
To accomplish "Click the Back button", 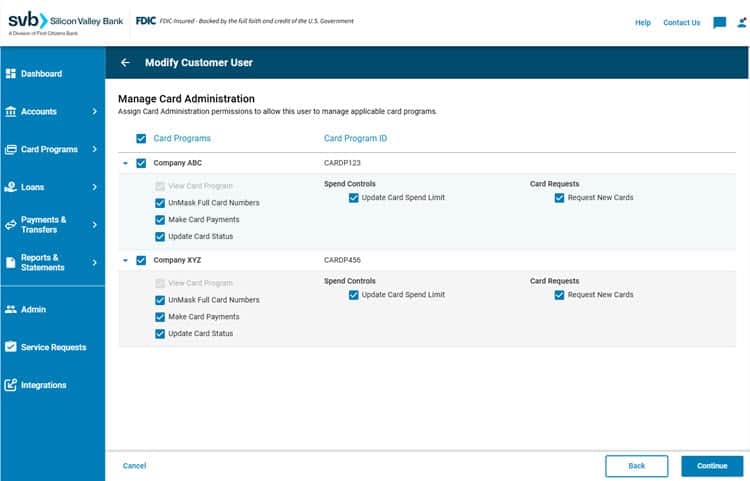I will coord(637,466).
